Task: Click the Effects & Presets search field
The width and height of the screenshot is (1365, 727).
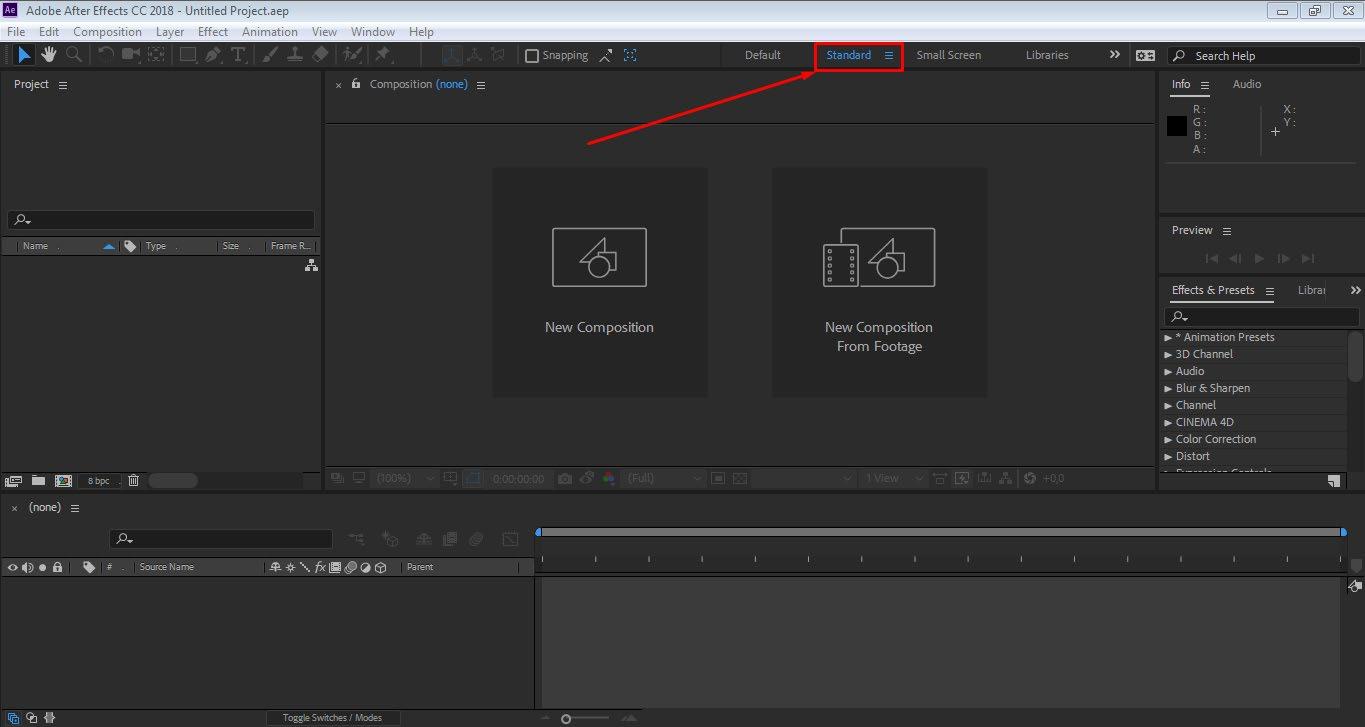Action: pos(1262,317)
